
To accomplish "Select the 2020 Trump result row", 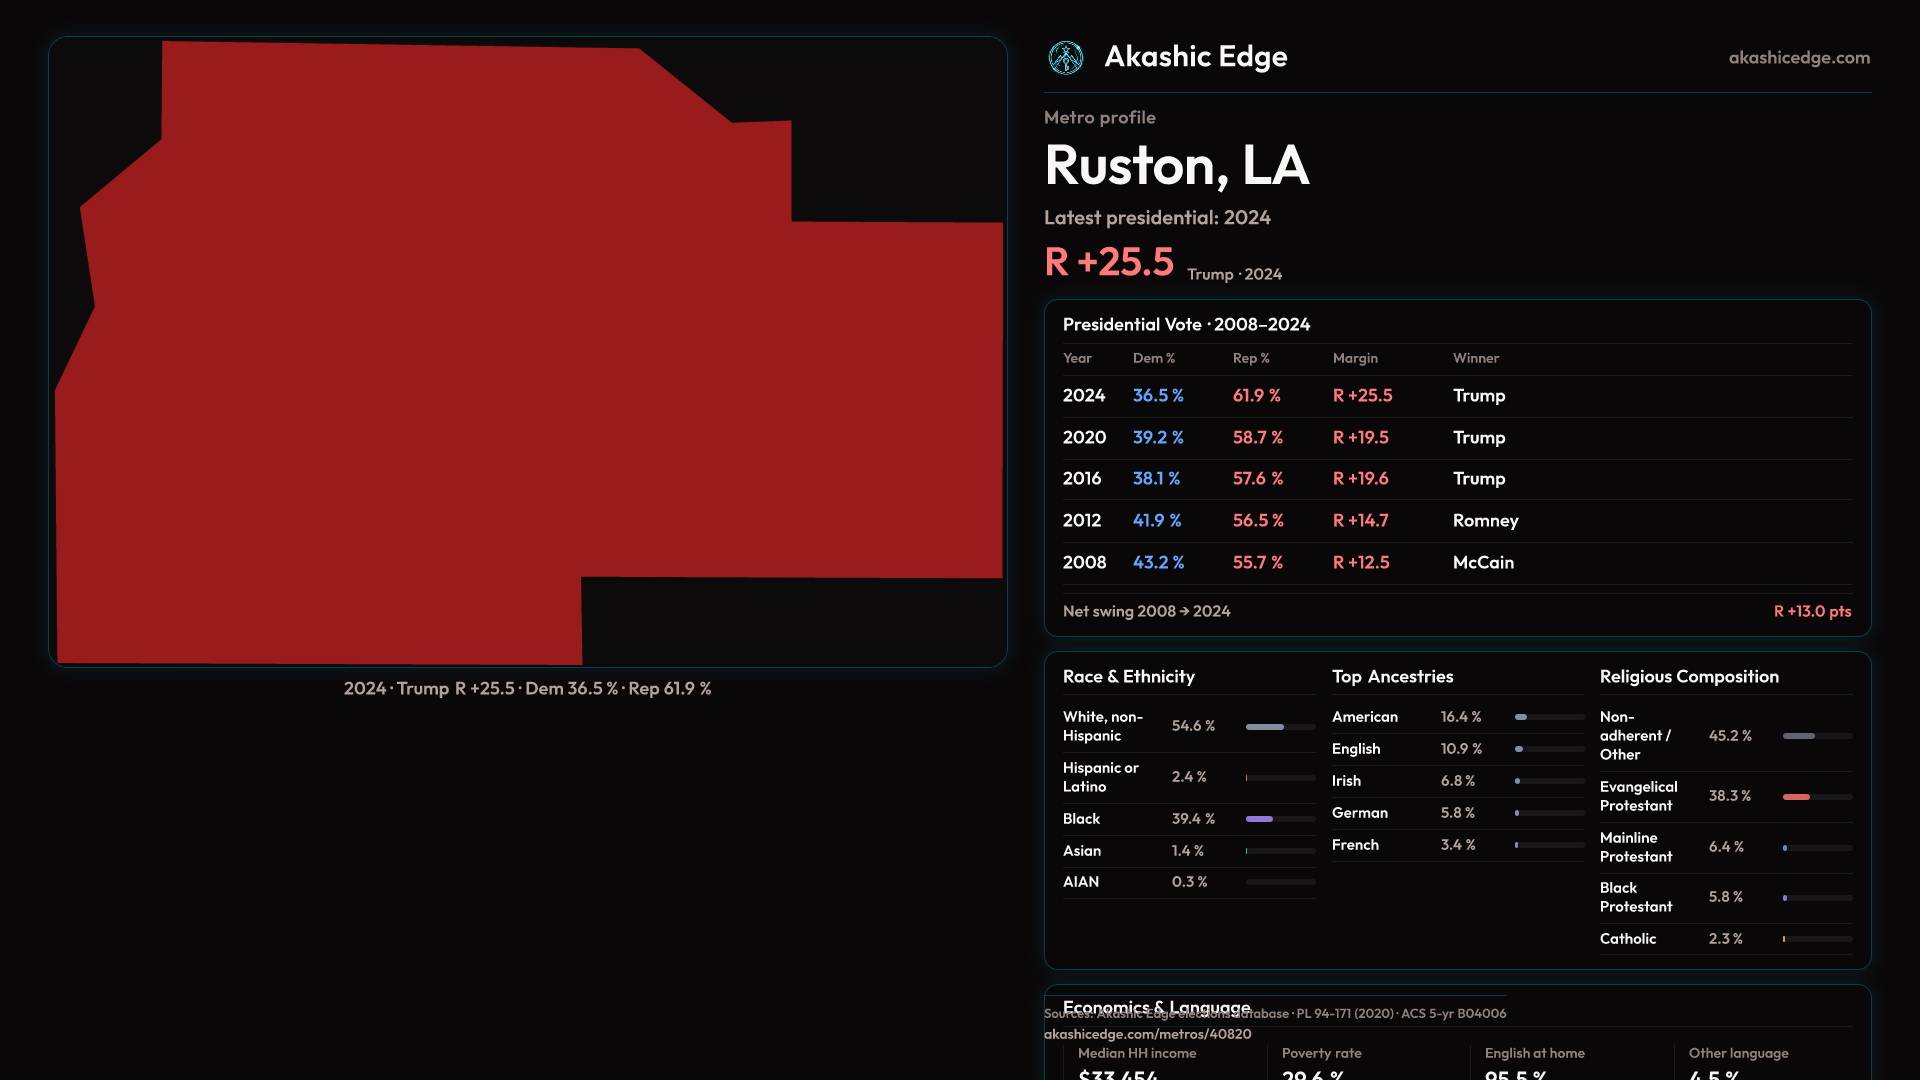I will tap(1456, 438).
